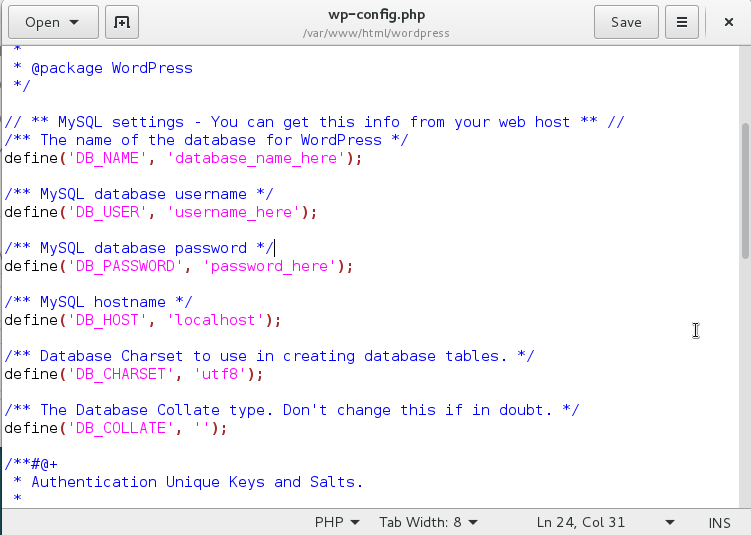
Task: Click the vertical scrollbar thumb
Action: pyautogui.click(x=745, y=191)
